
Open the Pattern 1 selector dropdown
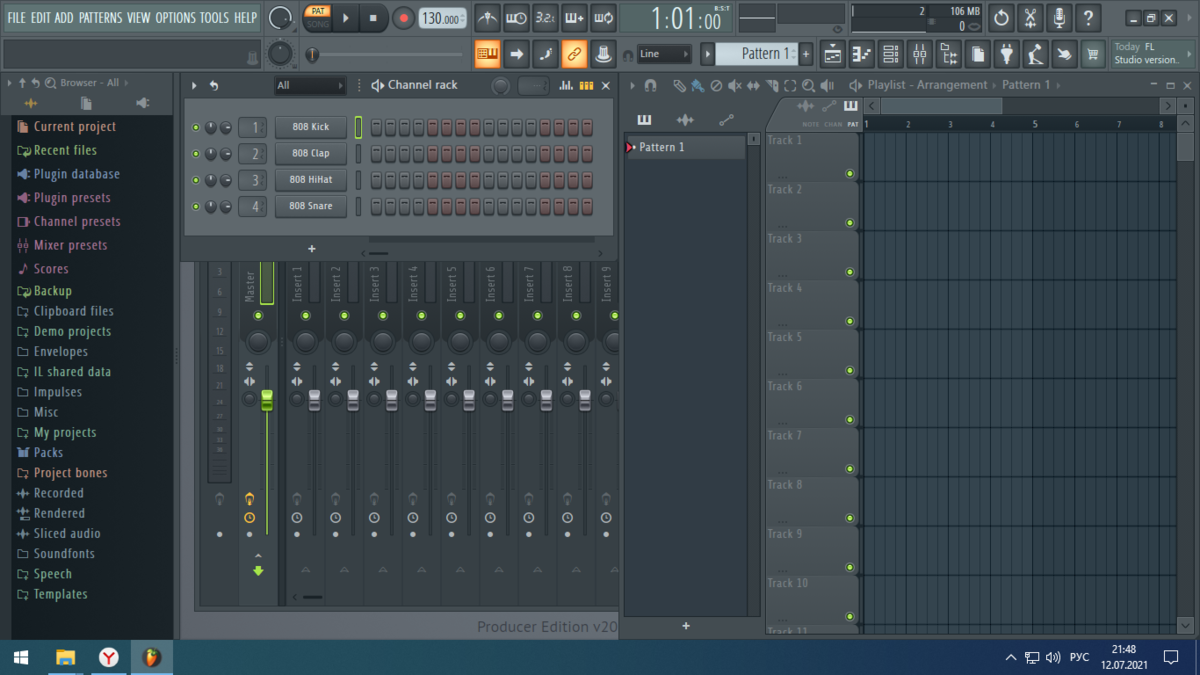pyautogui.click(x=757, y=54)
